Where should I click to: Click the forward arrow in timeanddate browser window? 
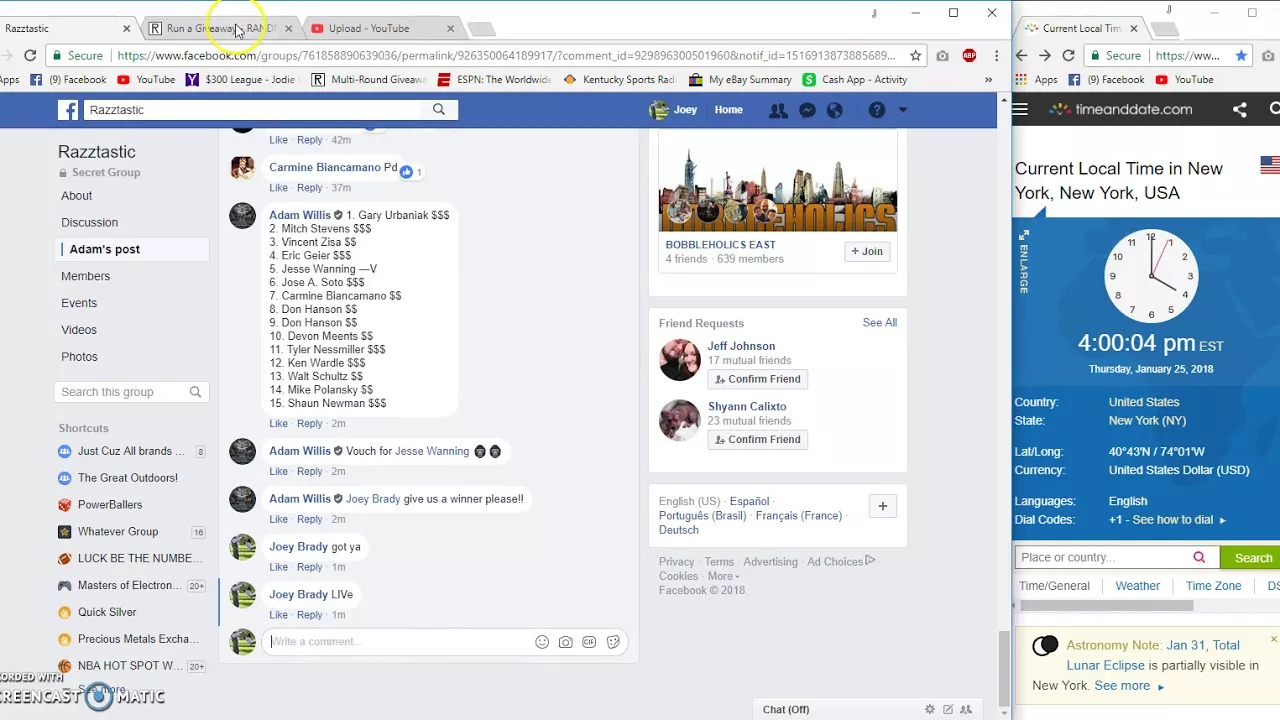coord(1045,56)
